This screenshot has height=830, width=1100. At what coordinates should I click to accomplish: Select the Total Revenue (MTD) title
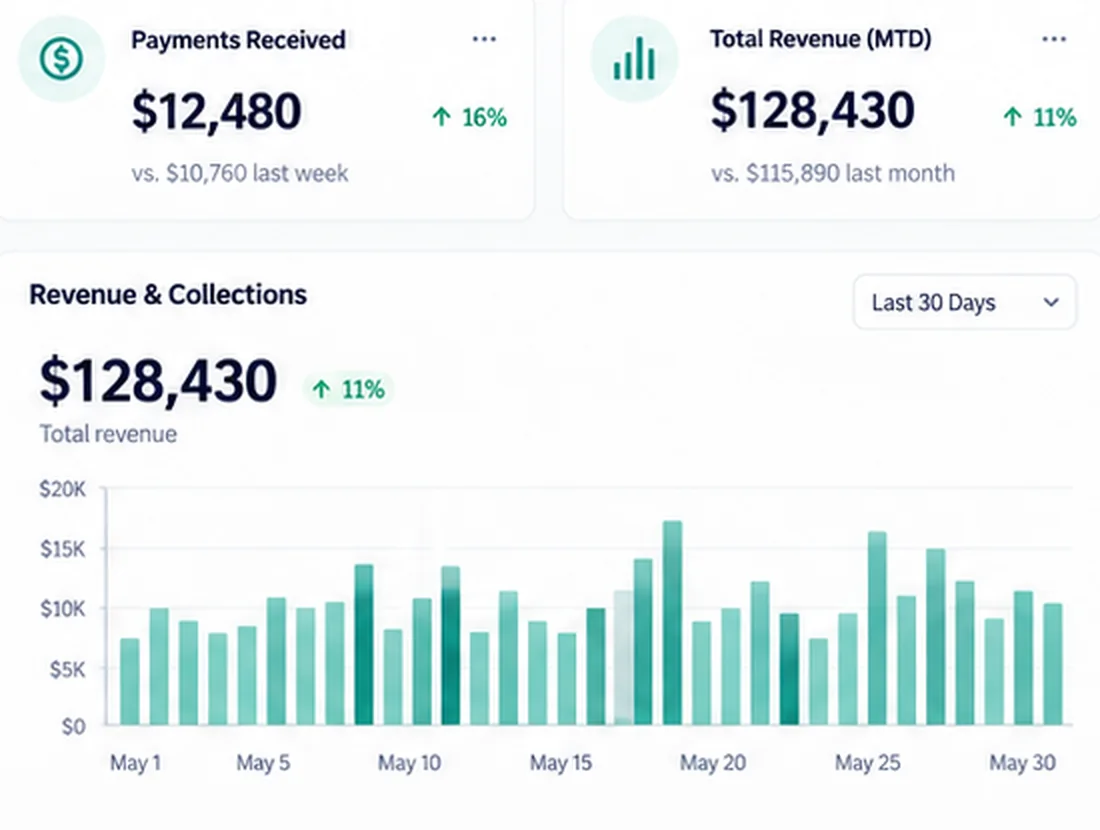(821, 39)
